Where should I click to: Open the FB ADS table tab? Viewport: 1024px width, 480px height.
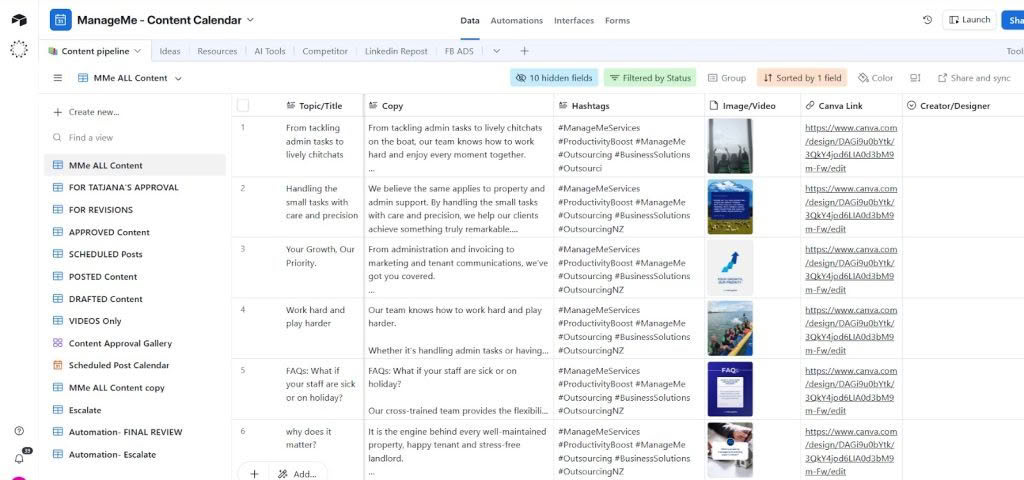tap(459, 51)
